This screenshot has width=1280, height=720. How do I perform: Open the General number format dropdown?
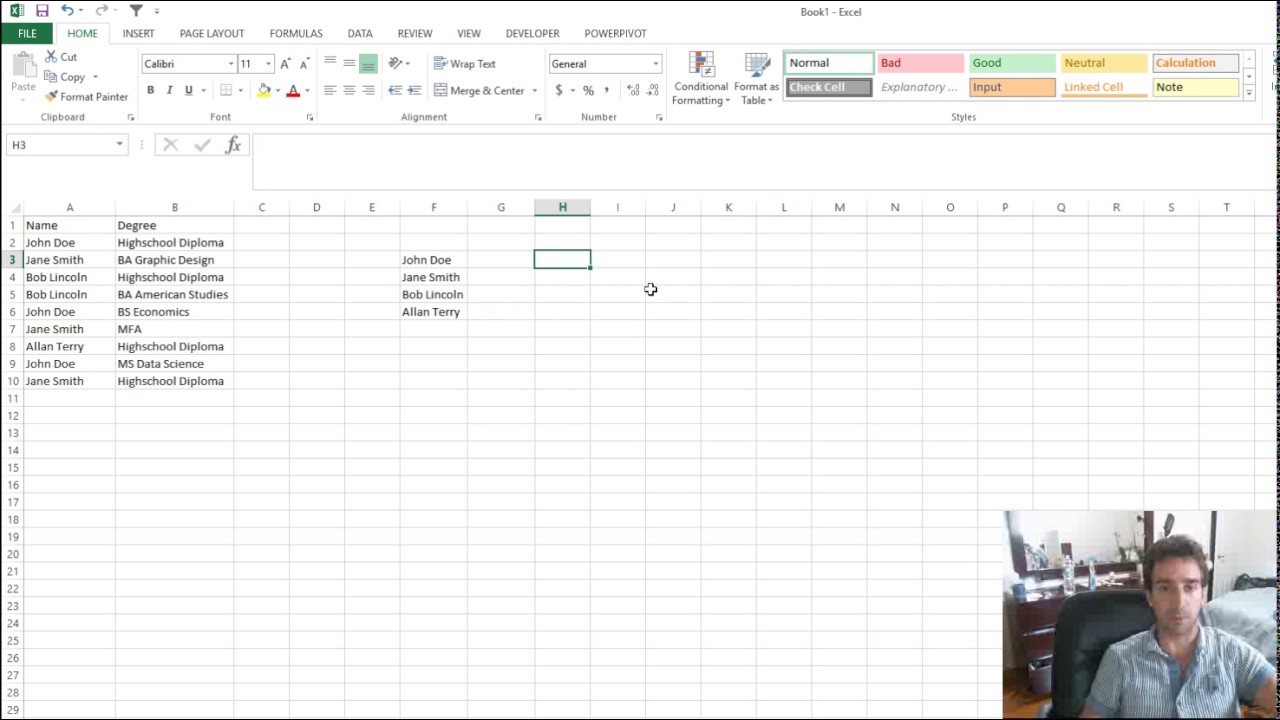point(656,64)
